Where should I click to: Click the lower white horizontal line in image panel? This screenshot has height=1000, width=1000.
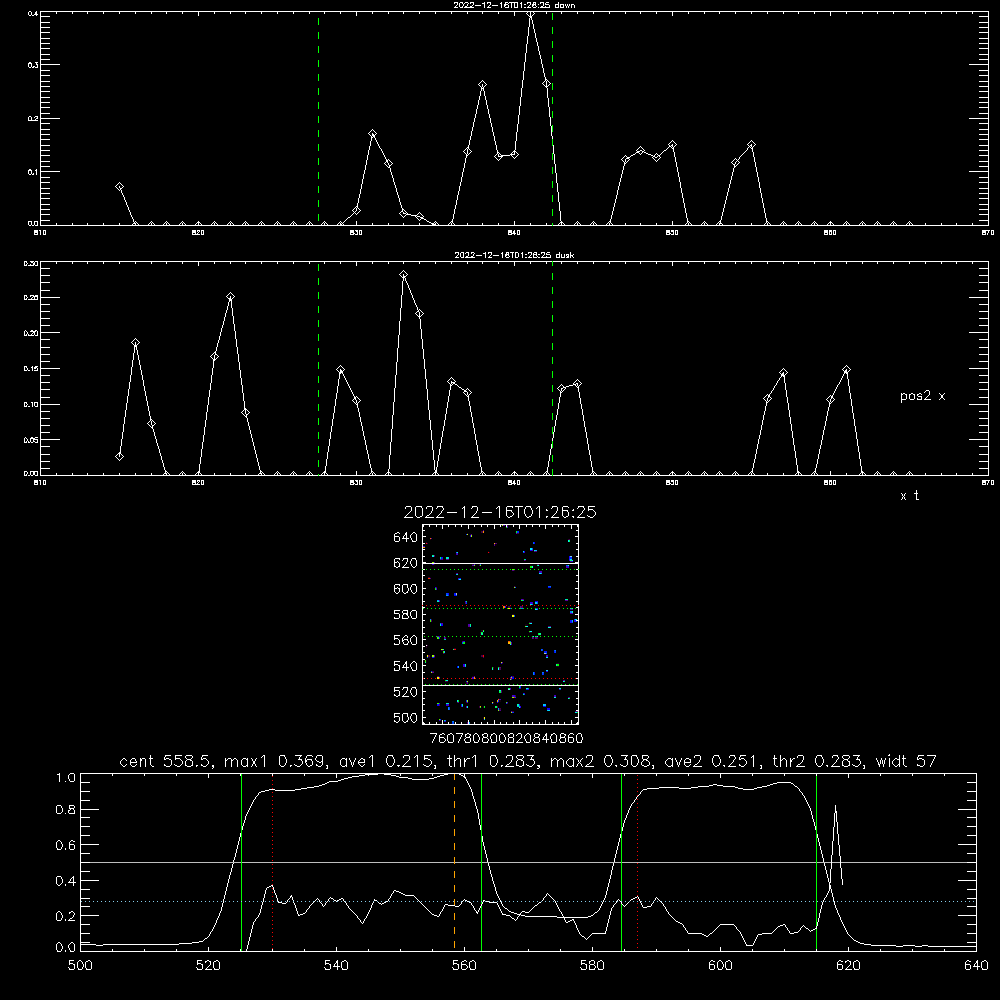click(x=500, y=685)
